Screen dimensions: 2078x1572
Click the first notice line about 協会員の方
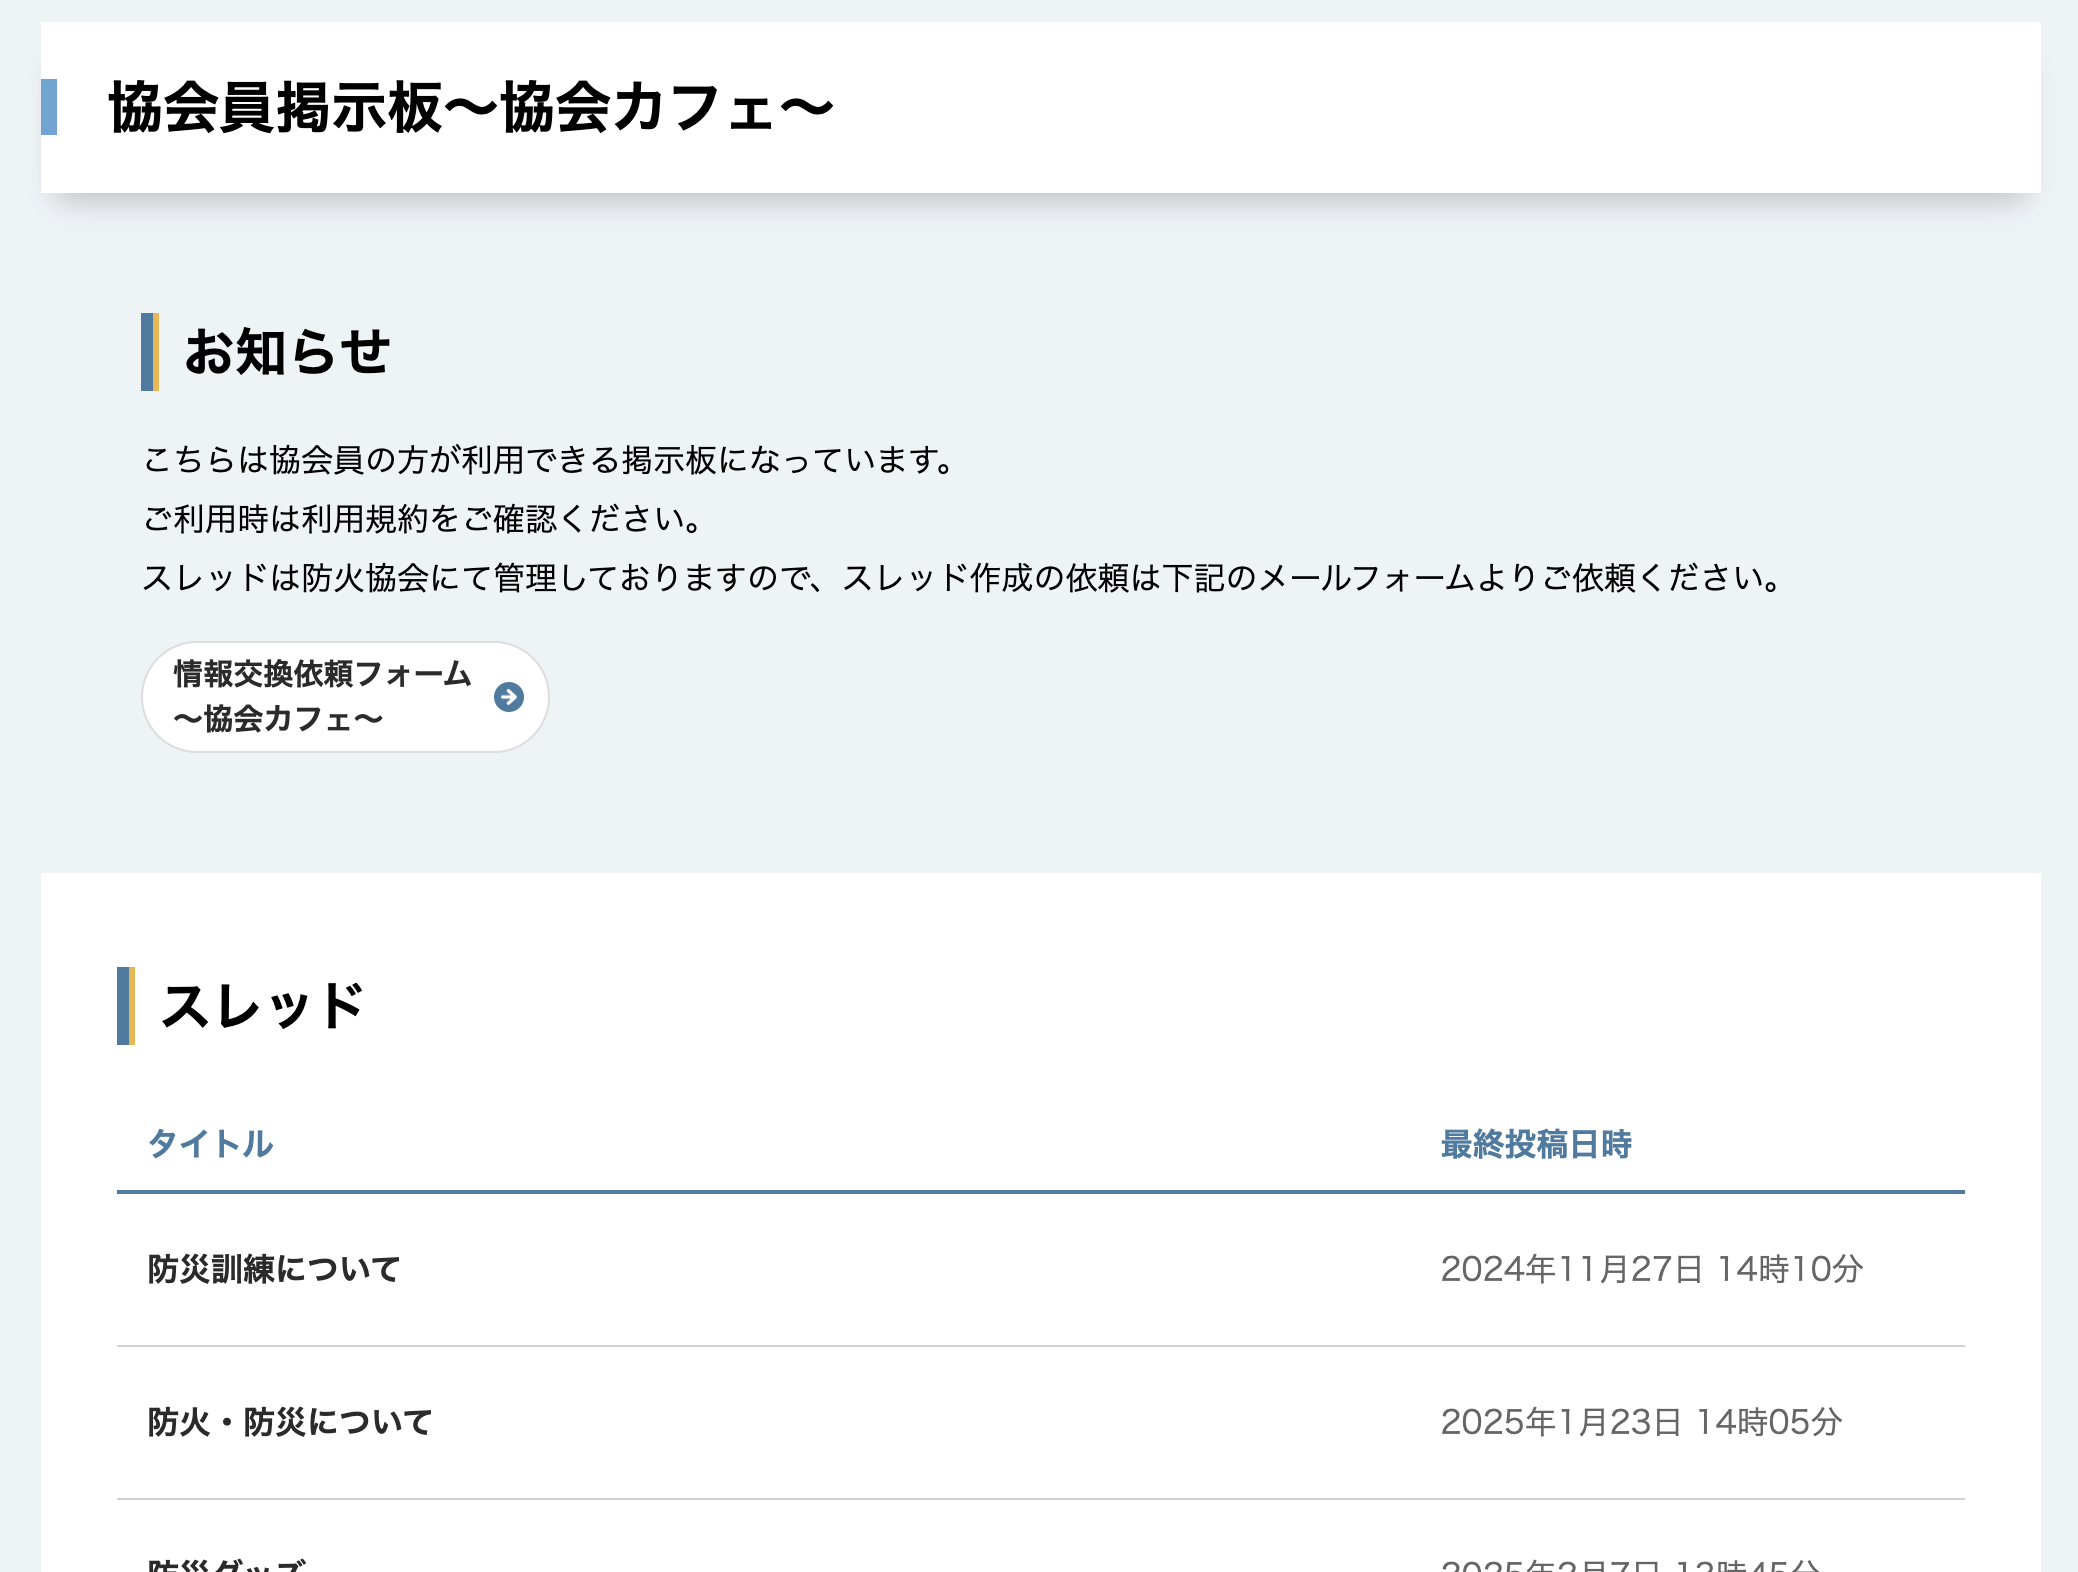[x=548, y=460]
